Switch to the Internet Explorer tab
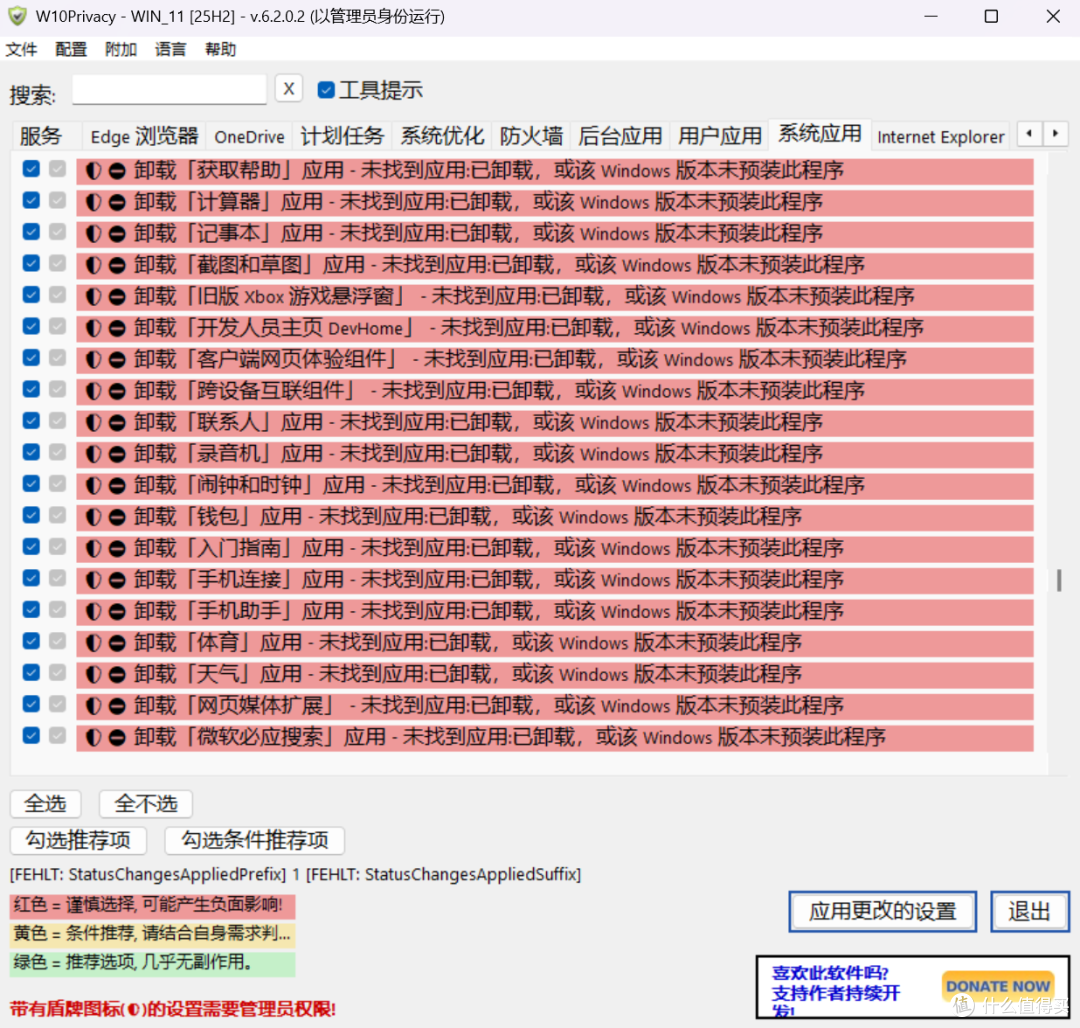Image resolution: width=1080 pixels, height=1028 pixels. 941,136
